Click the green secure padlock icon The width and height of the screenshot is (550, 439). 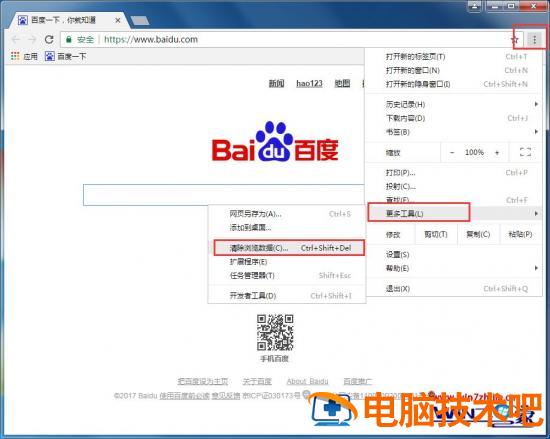tap(69, 39)
